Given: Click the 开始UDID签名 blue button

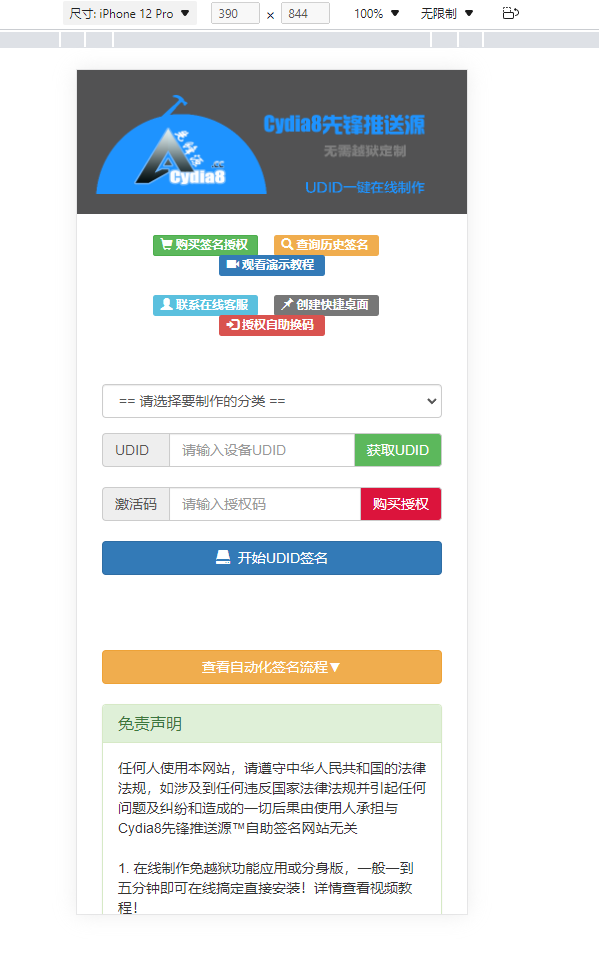Looking at the screenshot, I should [272, 558].
